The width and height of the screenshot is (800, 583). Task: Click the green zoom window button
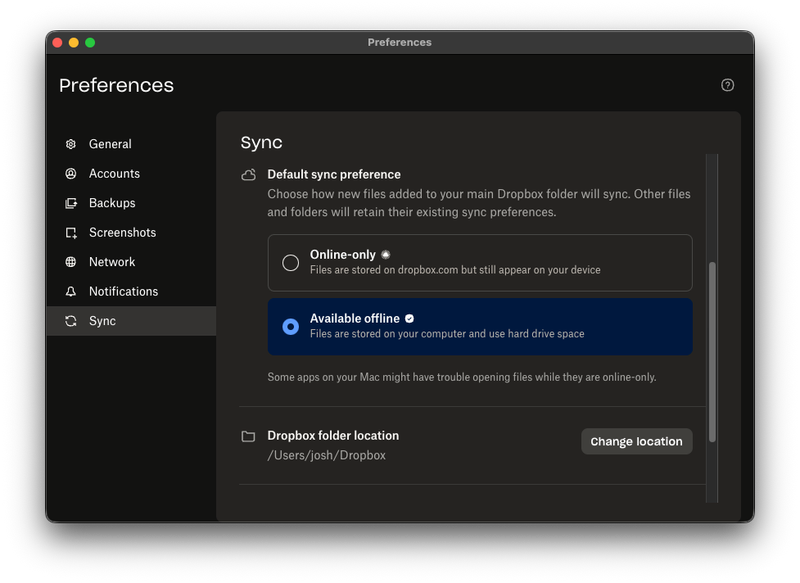[90, 43]
